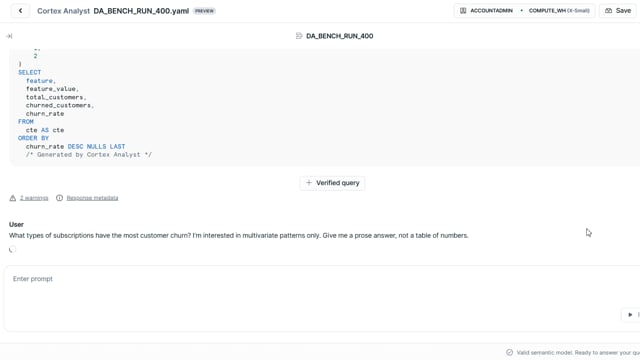Click the user question about customer churn

(x=239, y=236)
